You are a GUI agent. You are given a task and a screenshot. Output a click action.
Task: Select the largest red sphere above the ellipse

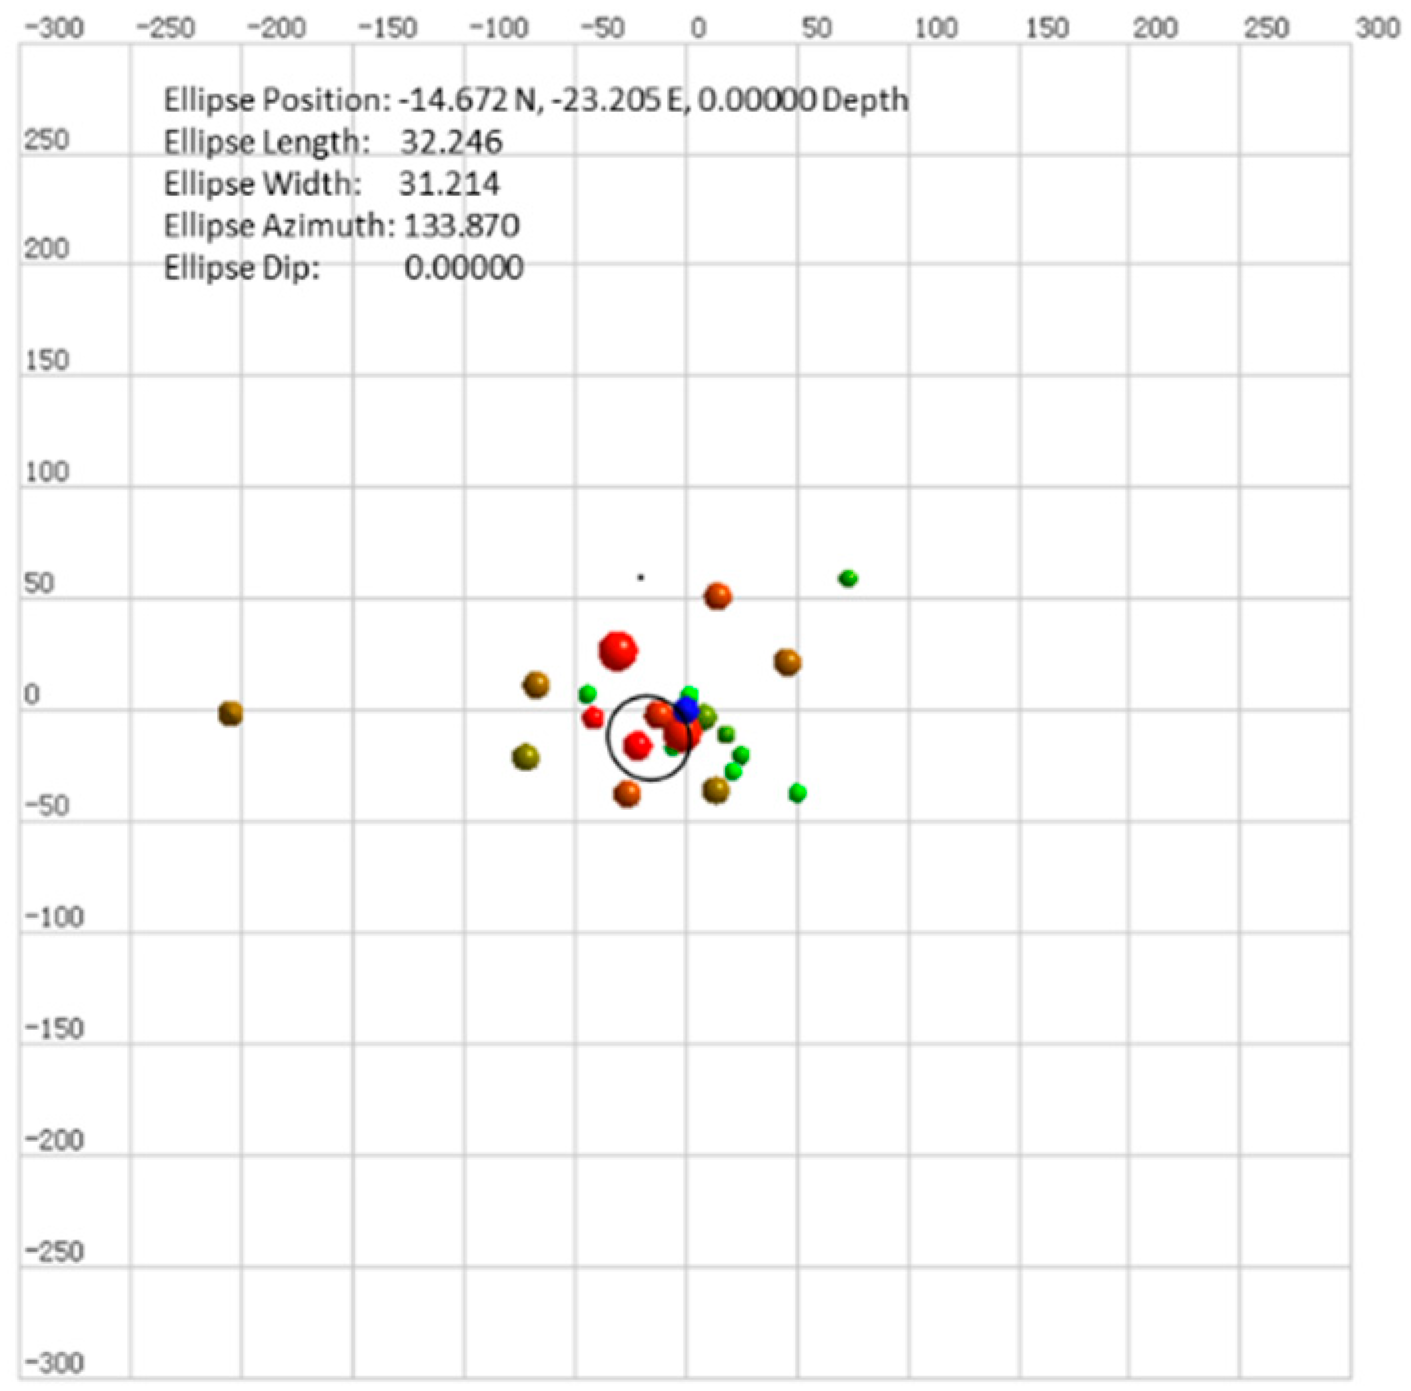(618, 651)
